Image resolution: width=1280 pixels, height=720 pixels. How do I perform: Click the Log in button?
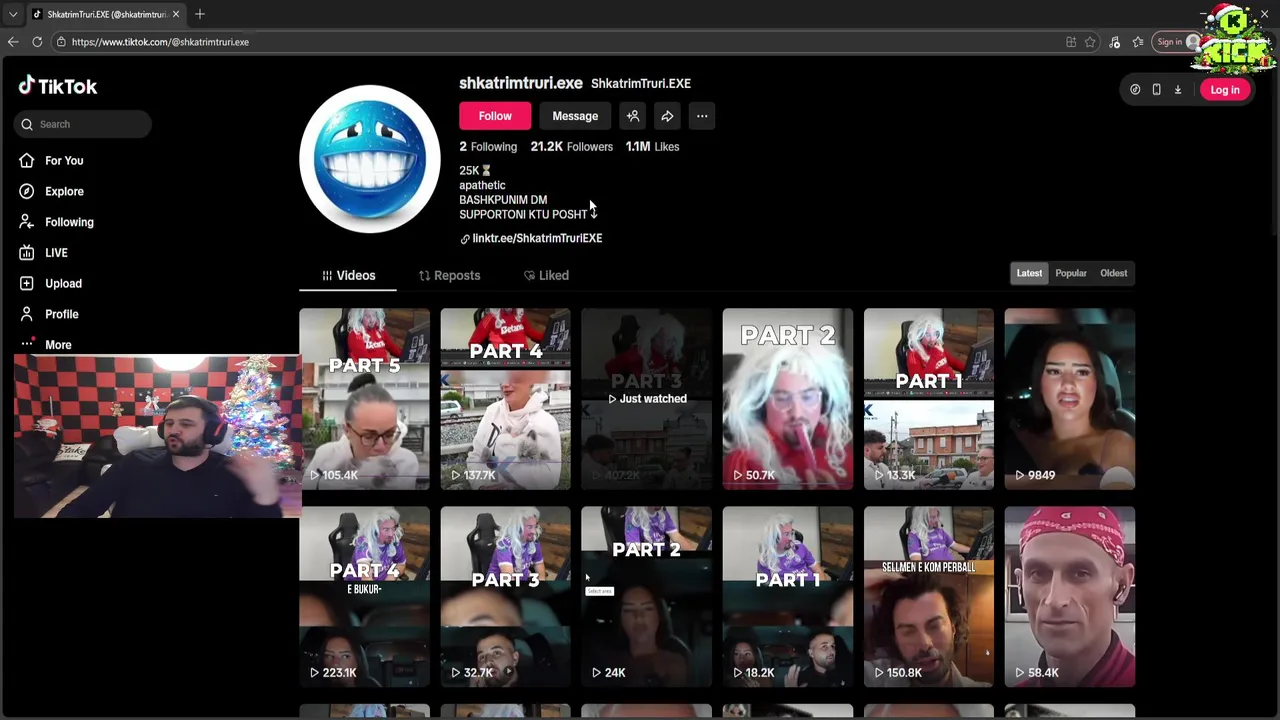pos(1225,90)
